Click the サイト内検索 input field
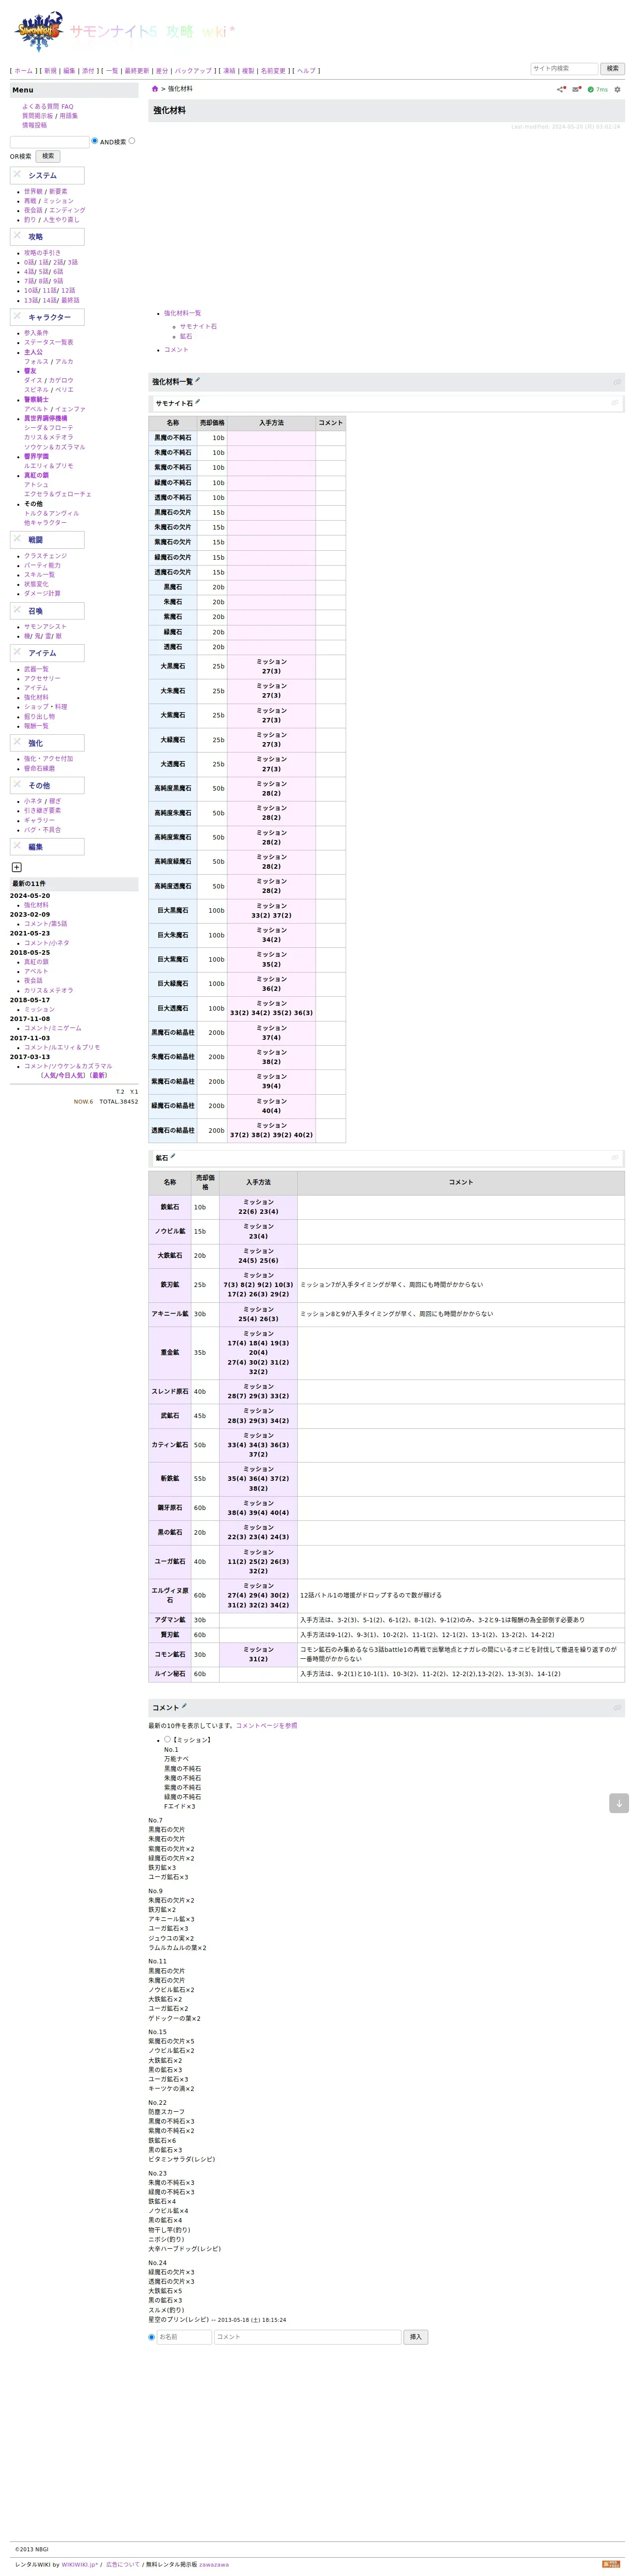 [x=564, y=68]
